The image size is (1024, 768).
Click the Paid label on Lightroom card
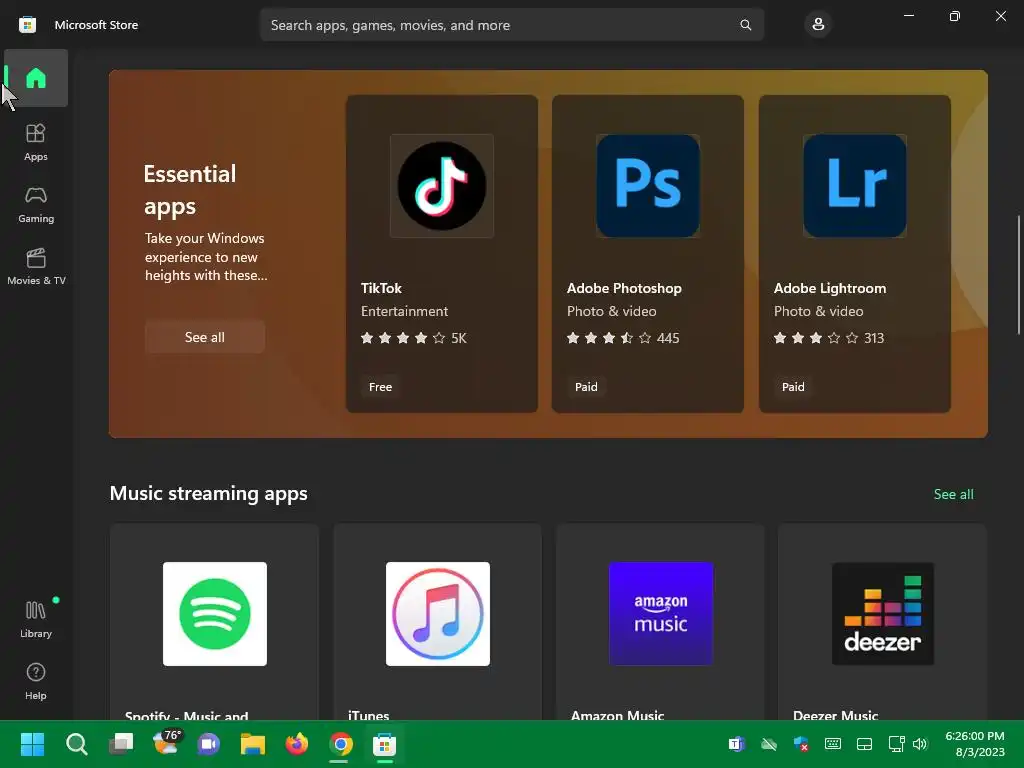coord(793,387)
